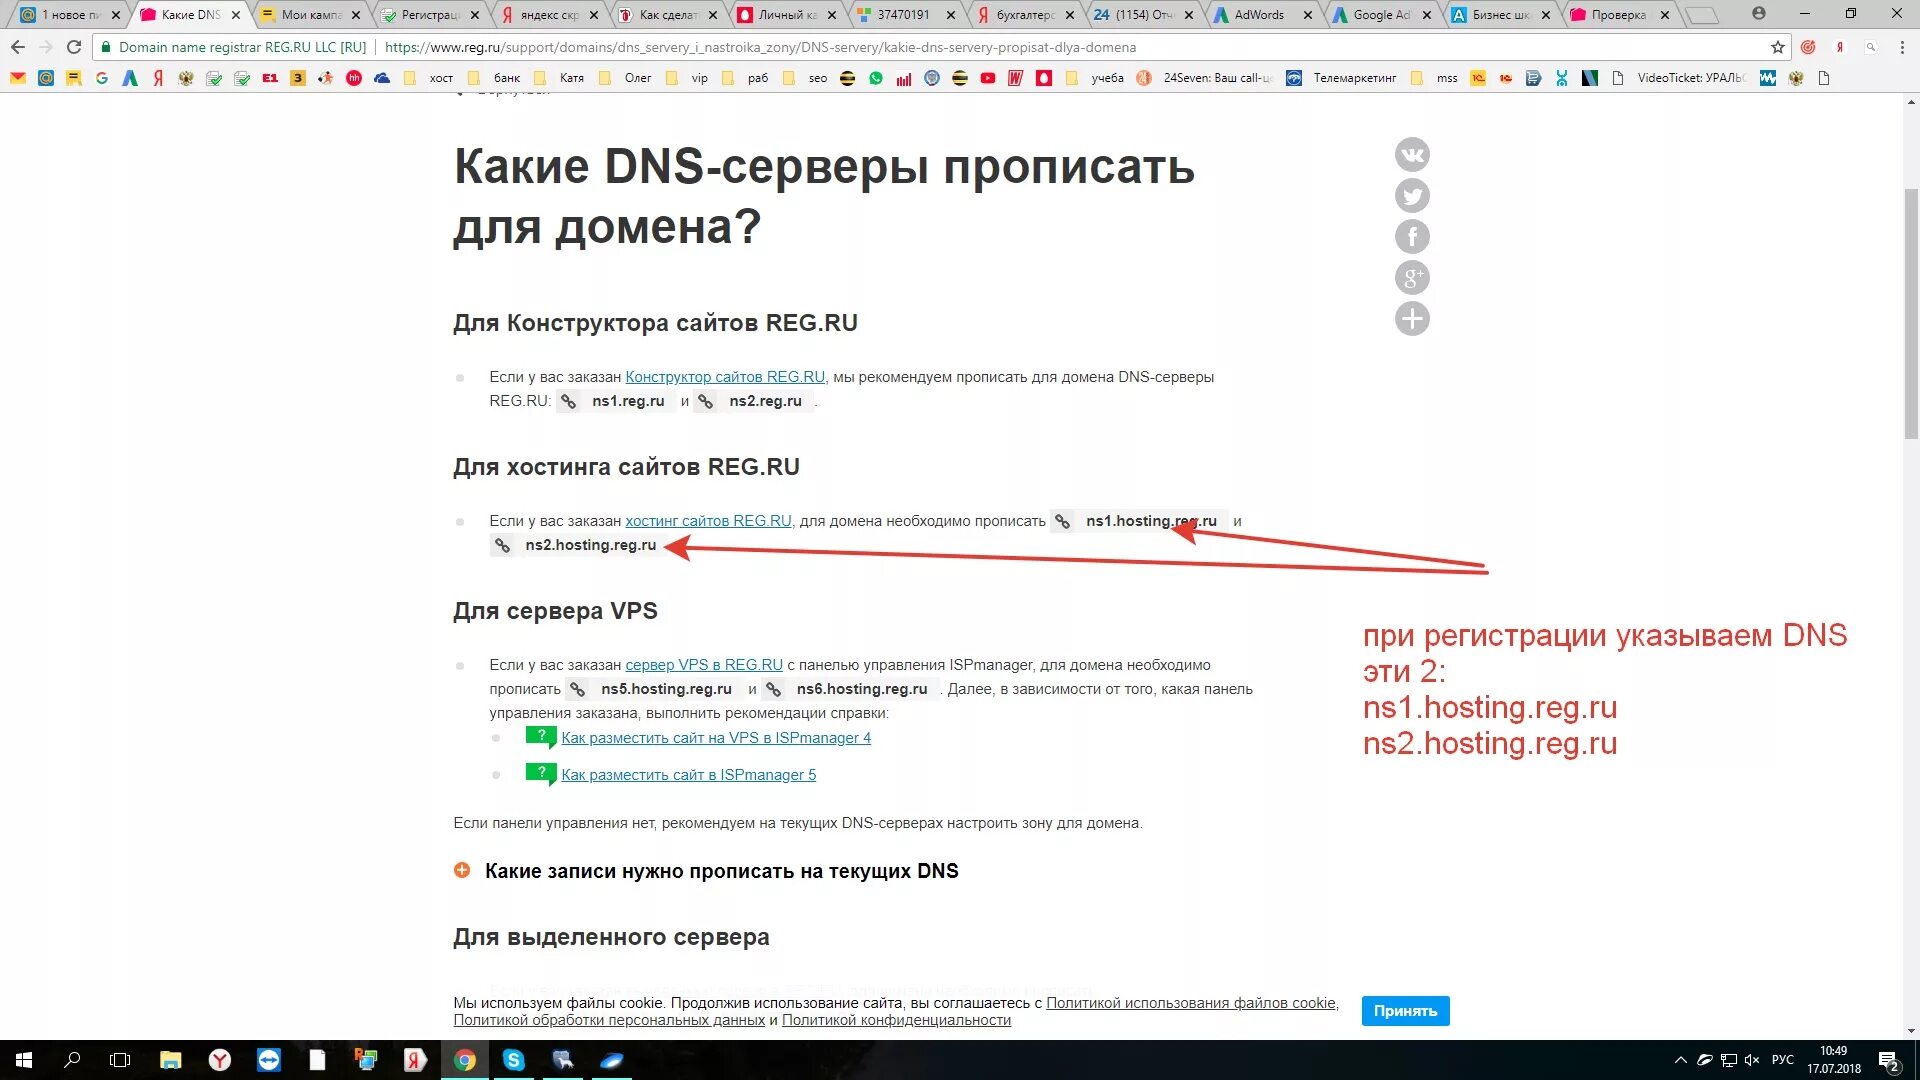Open 'хостинг сайтов REG.RU' link

point(708,521)
